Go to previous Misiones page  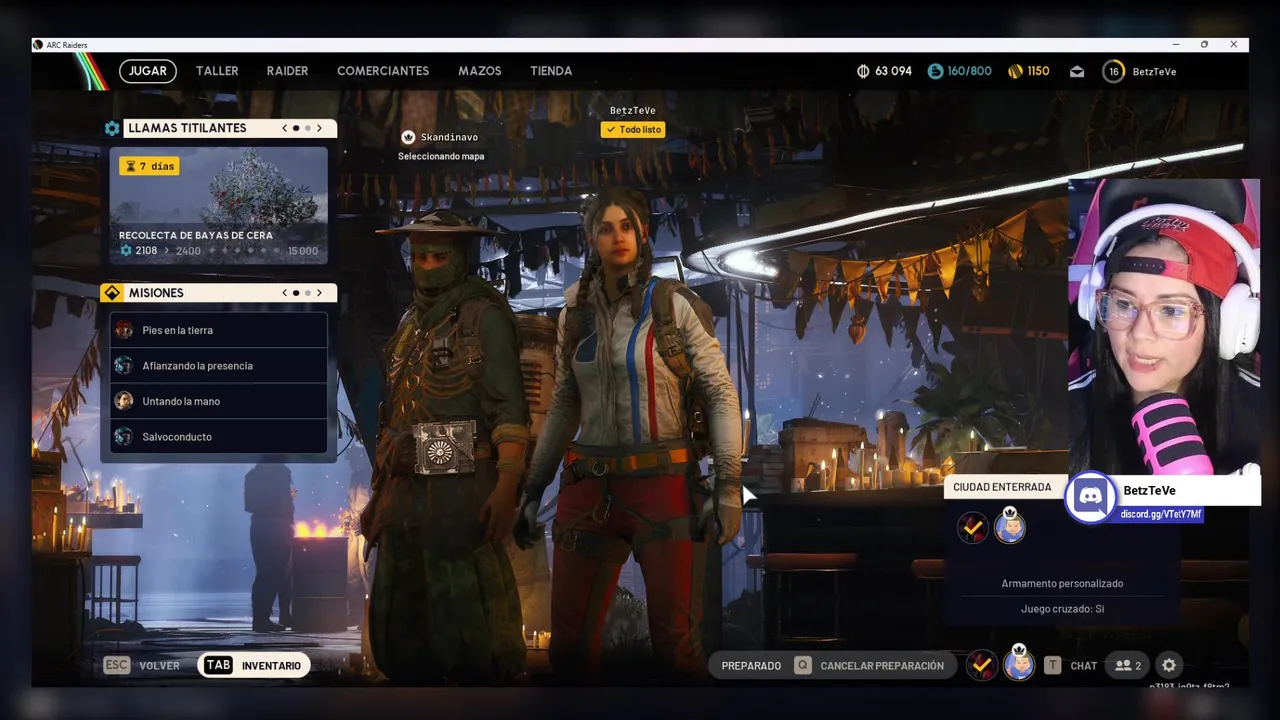pyautogui.click(x=284, y=293)
